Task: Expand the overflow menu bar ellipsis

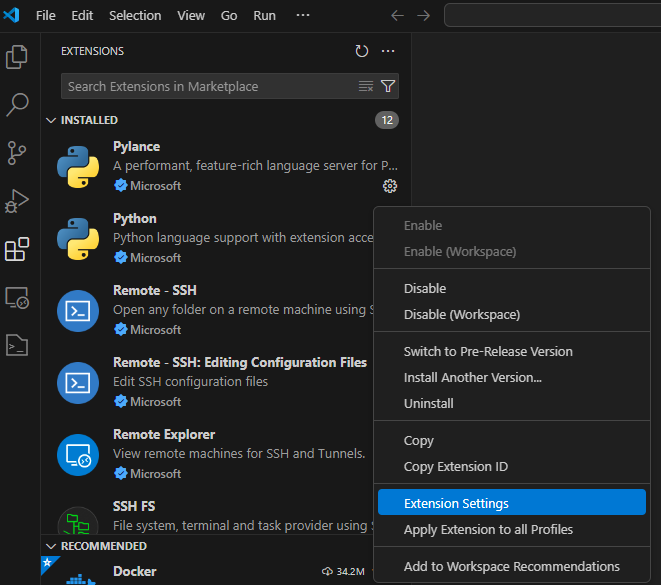Action: click(x=303, y=15)
